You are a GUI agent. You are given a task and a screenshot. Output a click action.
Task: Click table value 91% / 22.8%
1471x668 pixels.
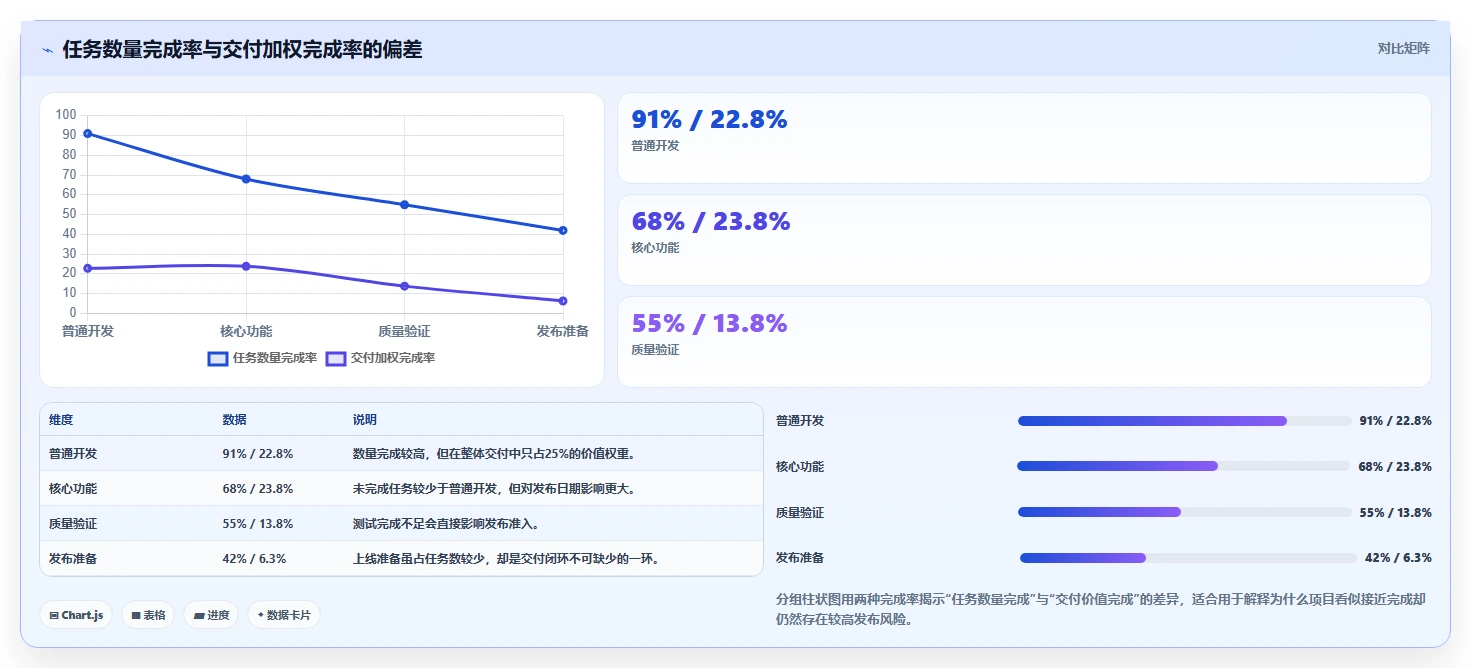coord(258,453)
